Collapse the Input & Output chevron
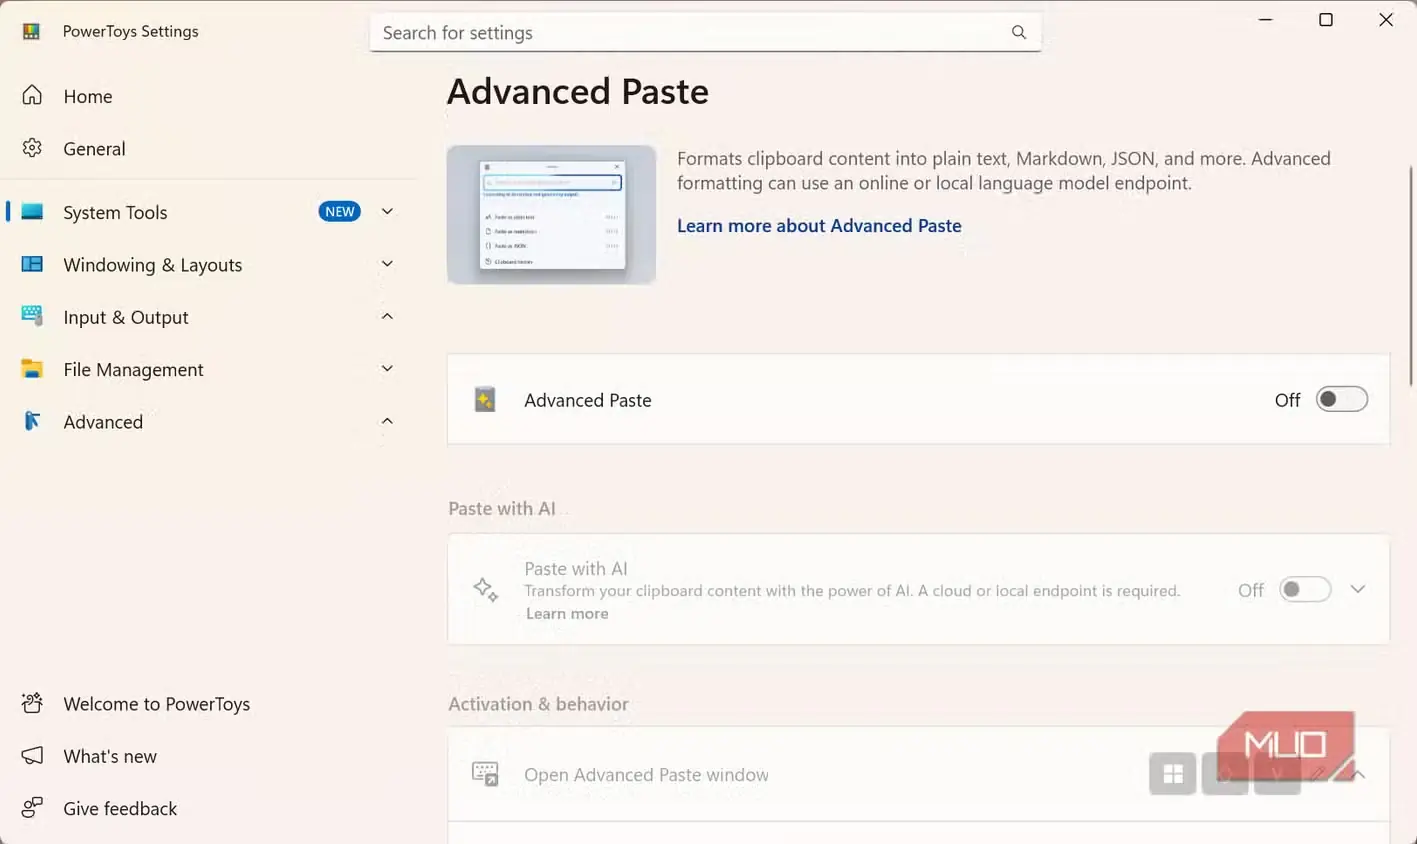This screenshot has height=844, width=1417. pyautogui.click(x=387, y=316)
